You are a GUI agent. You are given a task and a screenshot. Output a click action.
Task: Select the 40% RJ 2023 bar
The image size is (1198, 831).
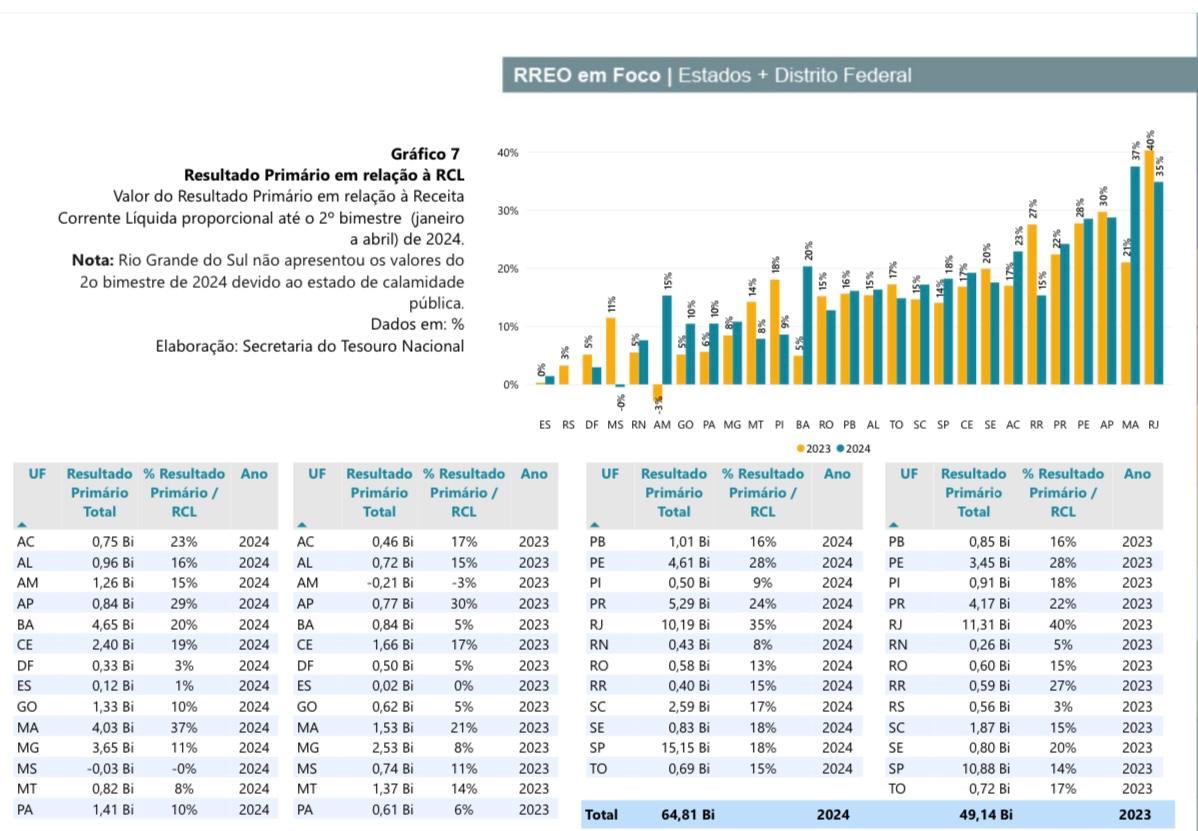tap(1148, 270)
